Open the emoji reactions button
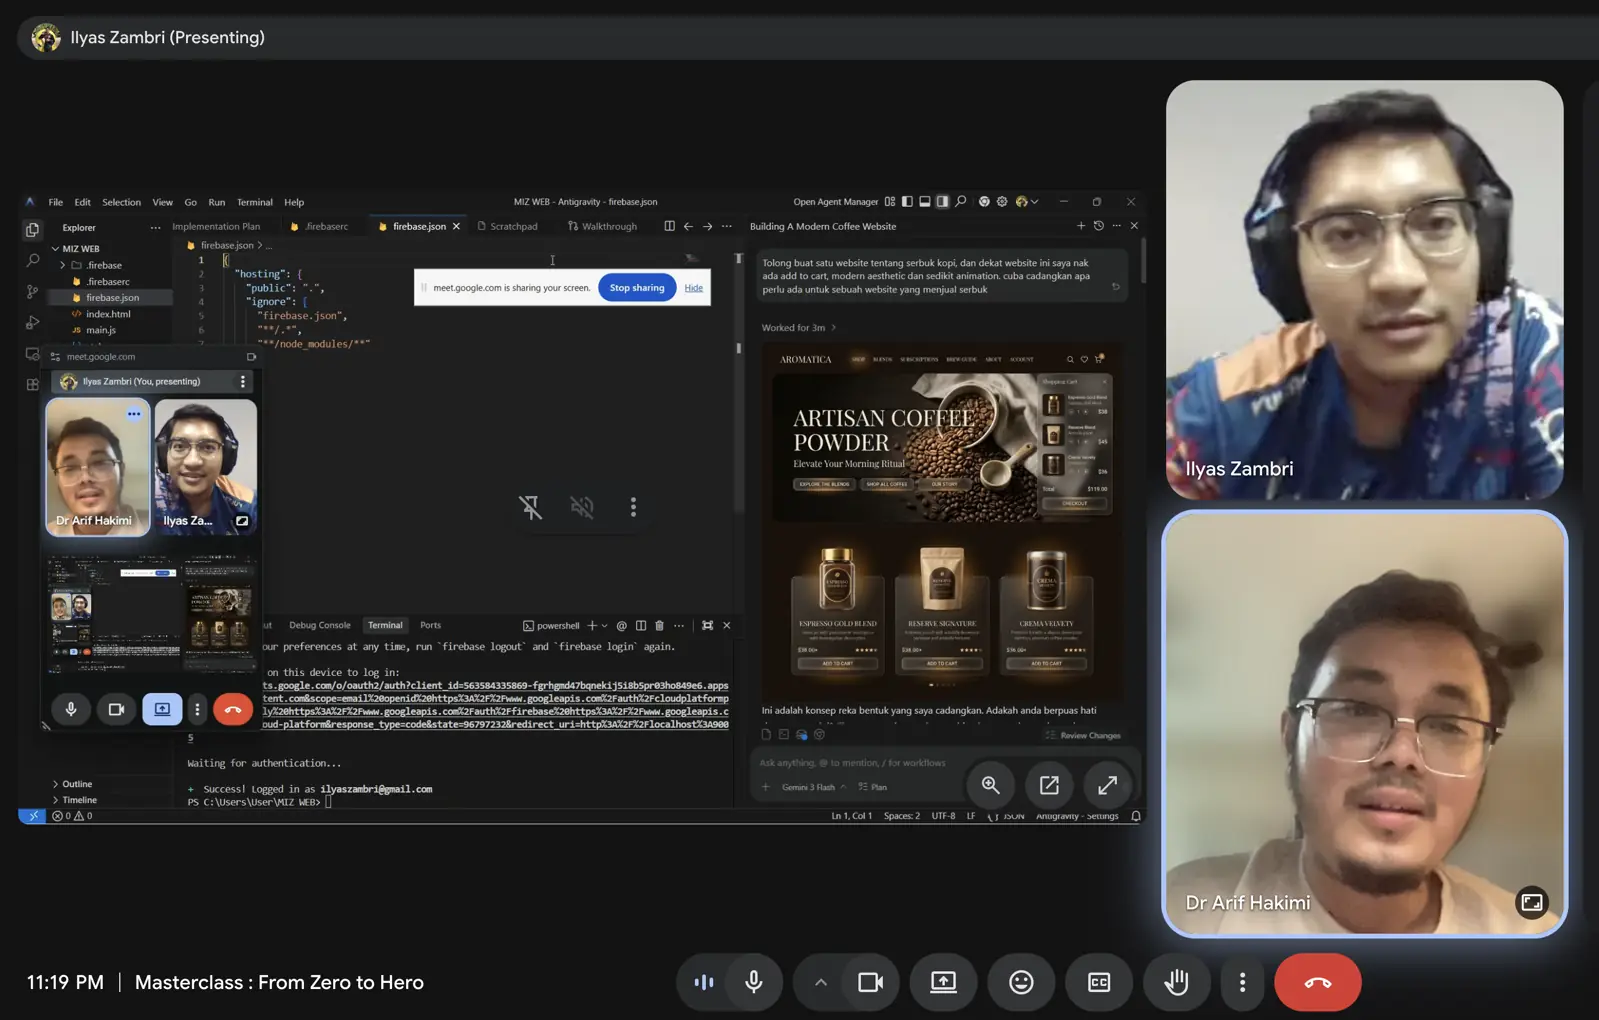 (1020, 982)
